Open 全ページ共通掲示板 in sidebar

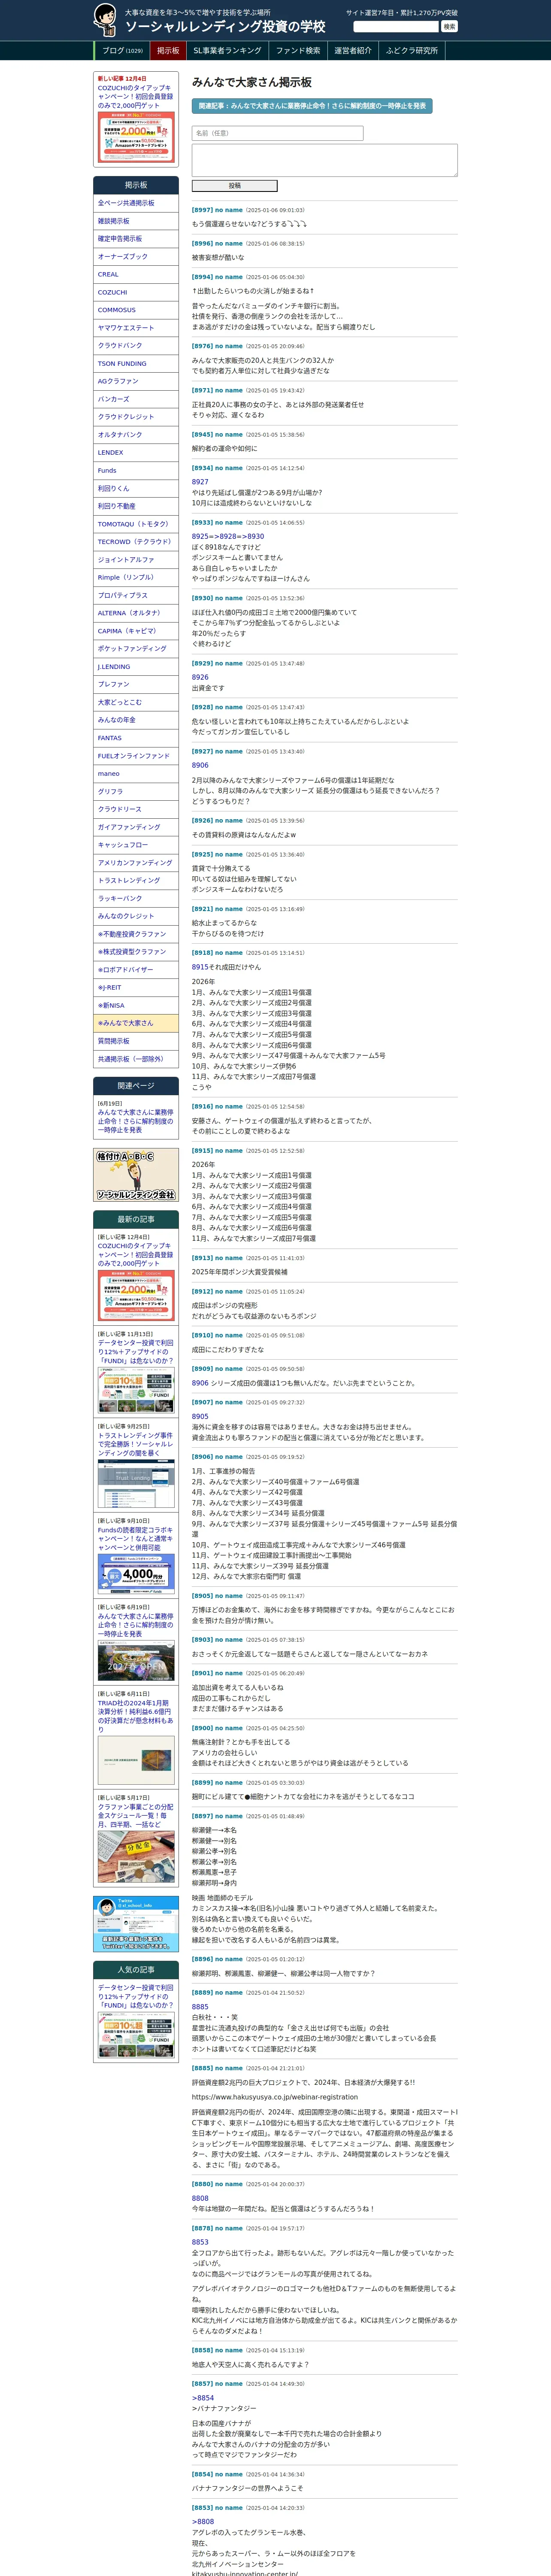click(136, 203)
